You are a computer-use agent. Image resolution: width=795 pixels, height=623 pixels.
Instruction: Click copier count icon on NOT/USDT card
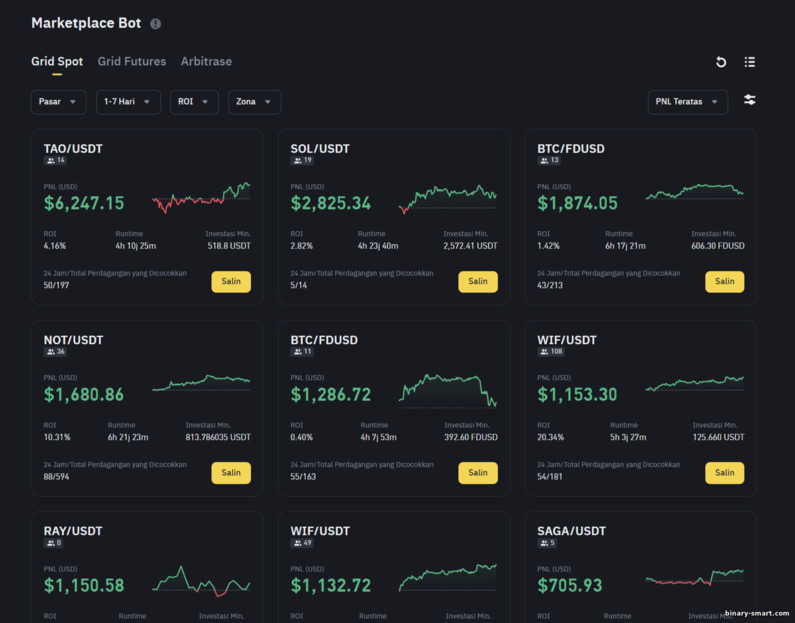coord(51,352)
